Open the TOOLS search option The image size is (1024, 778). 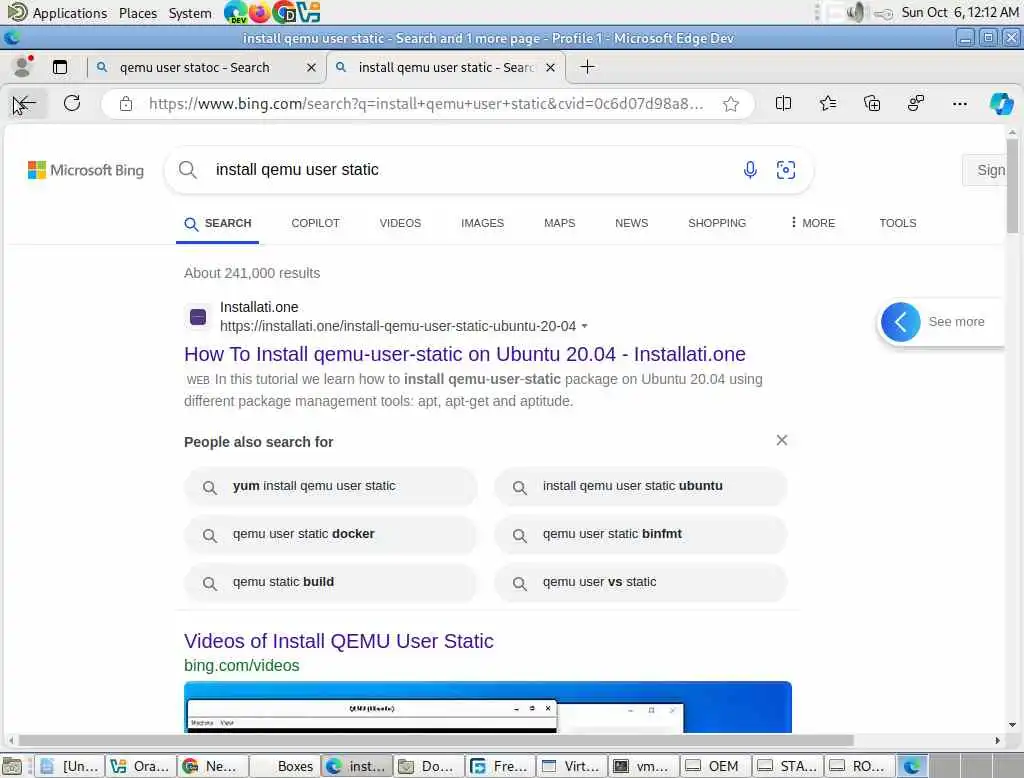[898, 223]
